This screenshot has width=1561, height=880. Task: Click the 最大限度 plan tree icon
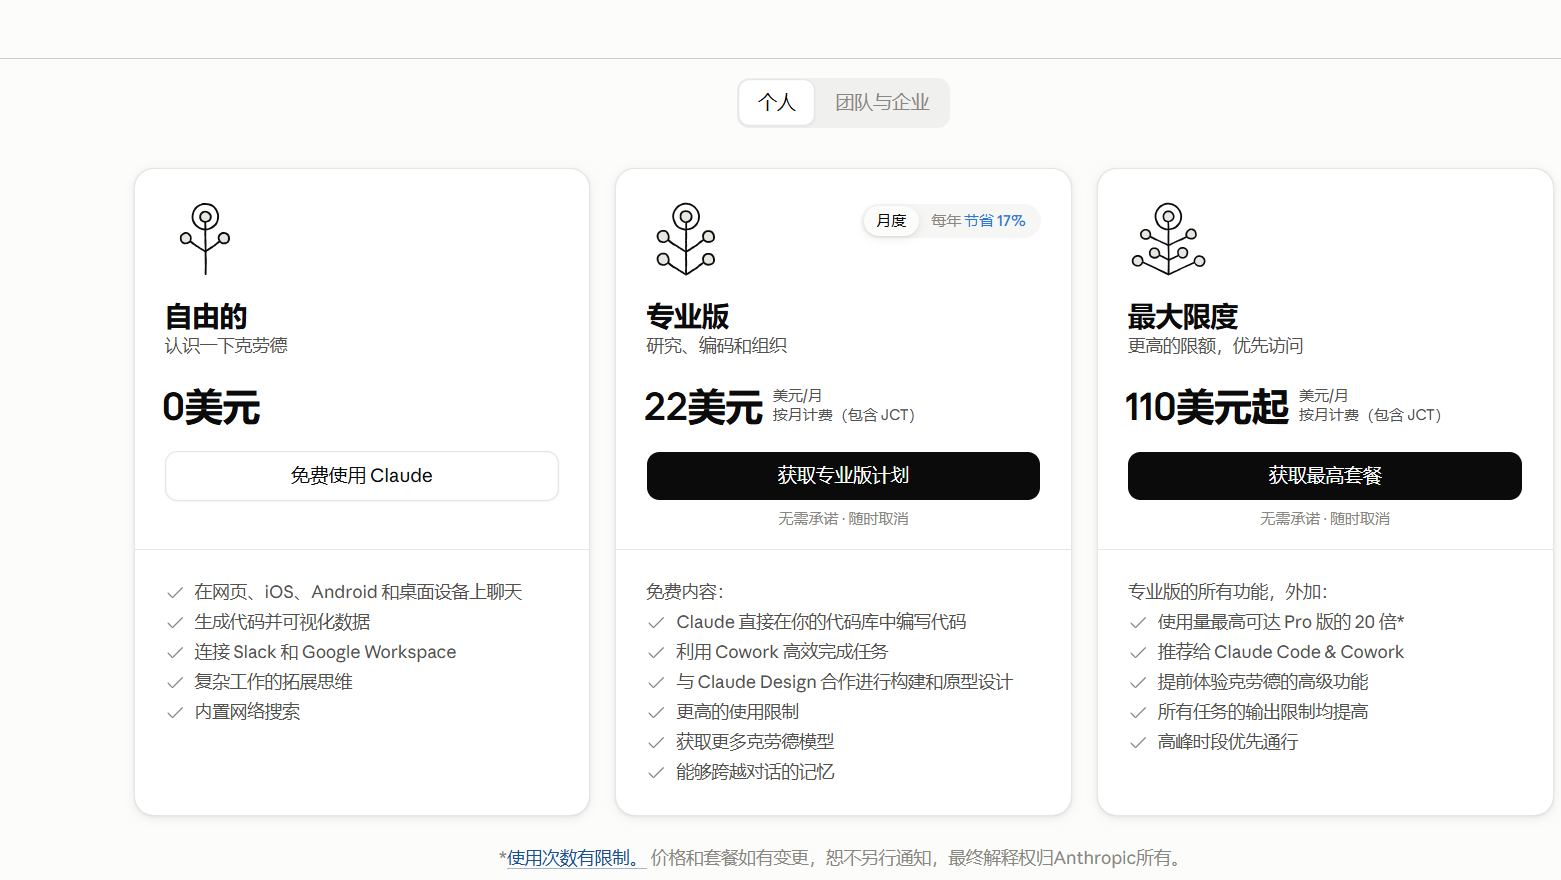click(1168, 239)
